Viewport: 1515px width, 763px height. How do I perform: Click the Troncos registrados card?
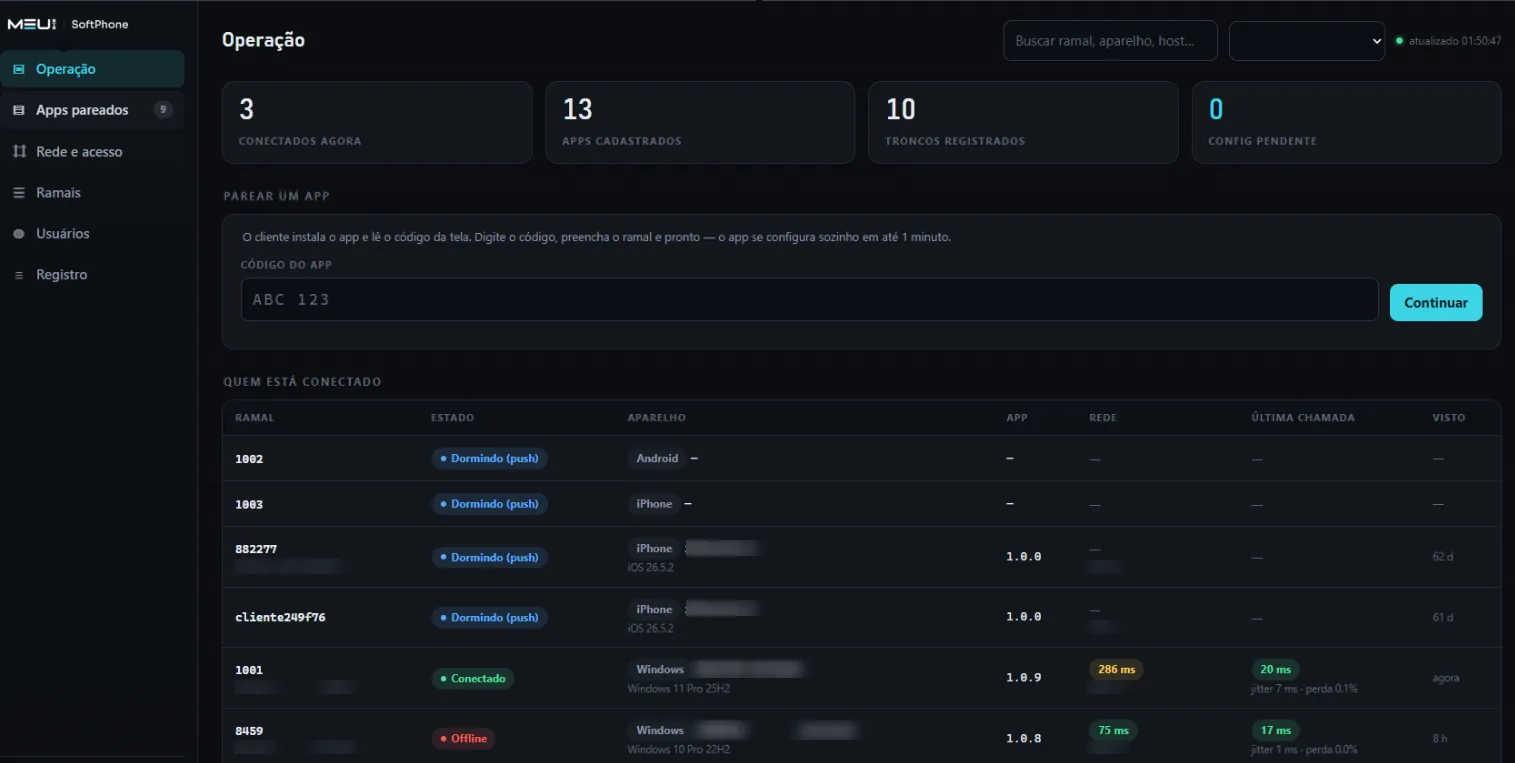1023,122
